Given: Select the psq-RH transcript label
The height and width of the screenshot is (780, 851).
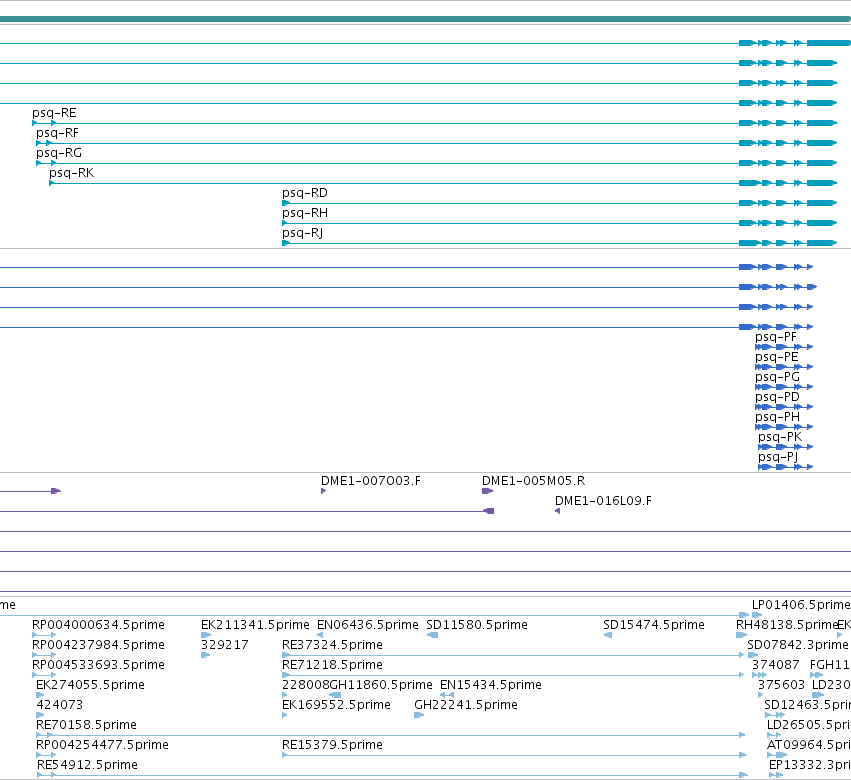Looking at the screenshot, I should (304, 213).
